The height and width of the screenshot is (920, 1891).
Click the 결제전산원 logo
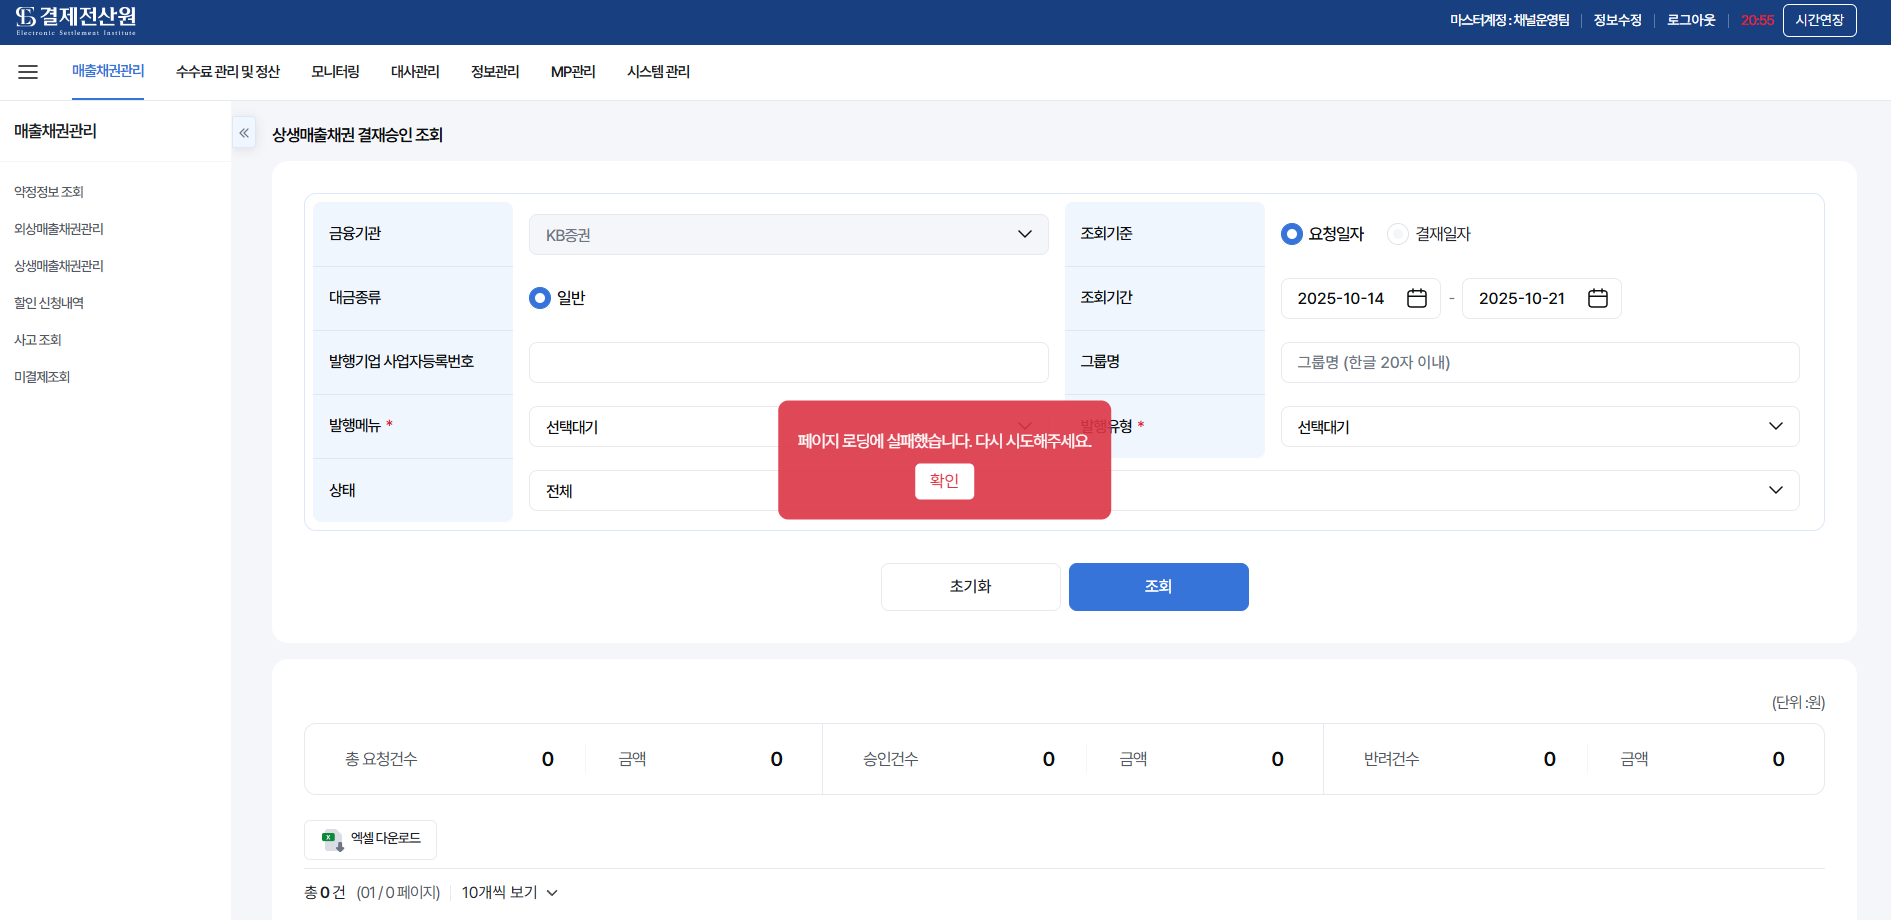[76, 21]
